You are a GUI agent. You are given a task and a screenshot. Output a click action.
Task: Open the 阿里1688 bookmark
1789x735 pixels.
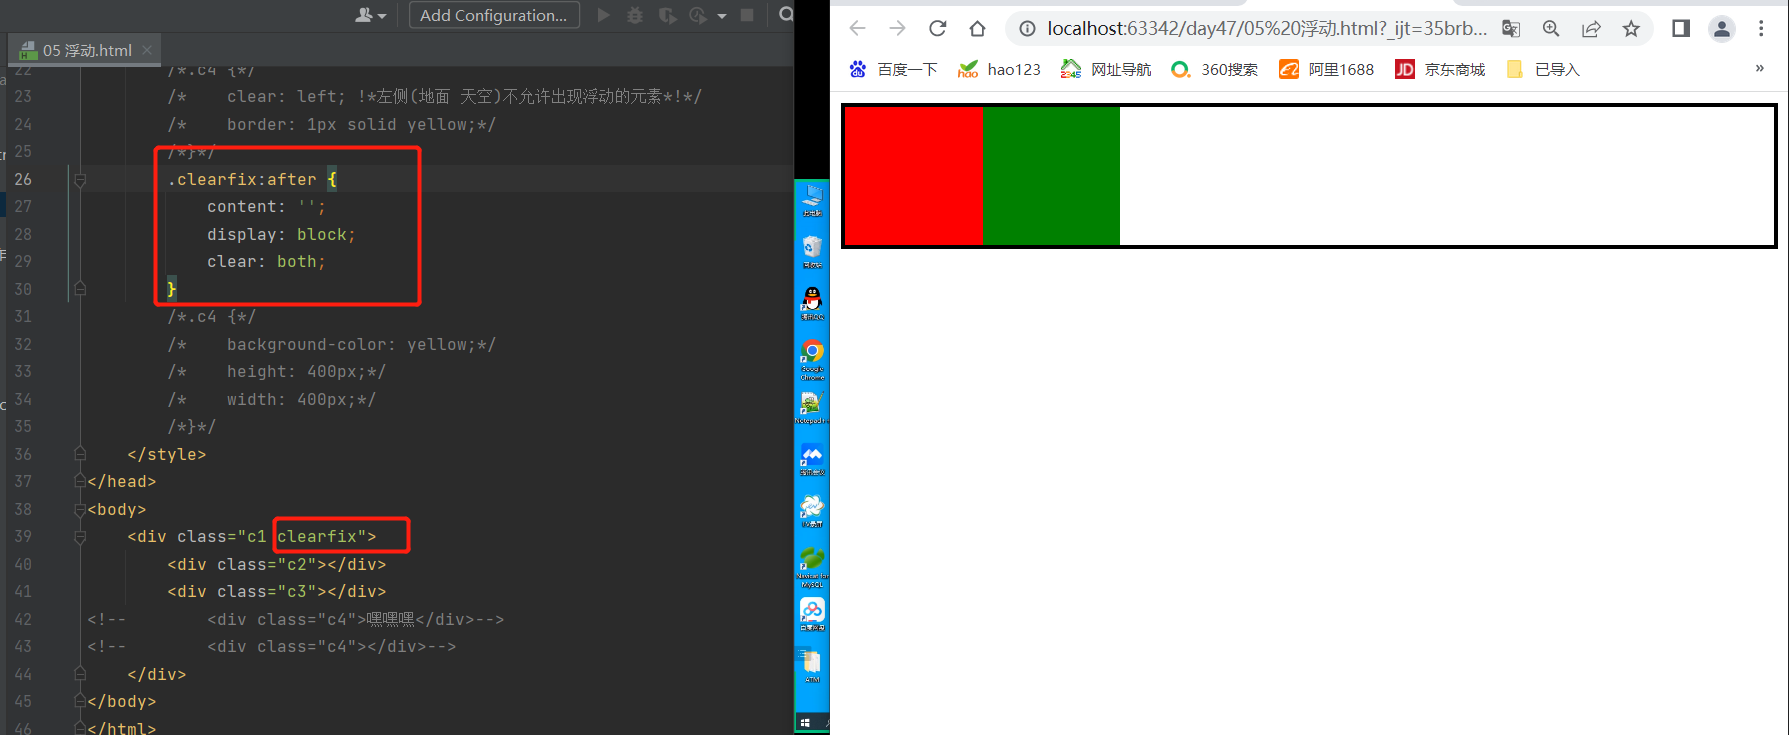[x=1327, y=69]
